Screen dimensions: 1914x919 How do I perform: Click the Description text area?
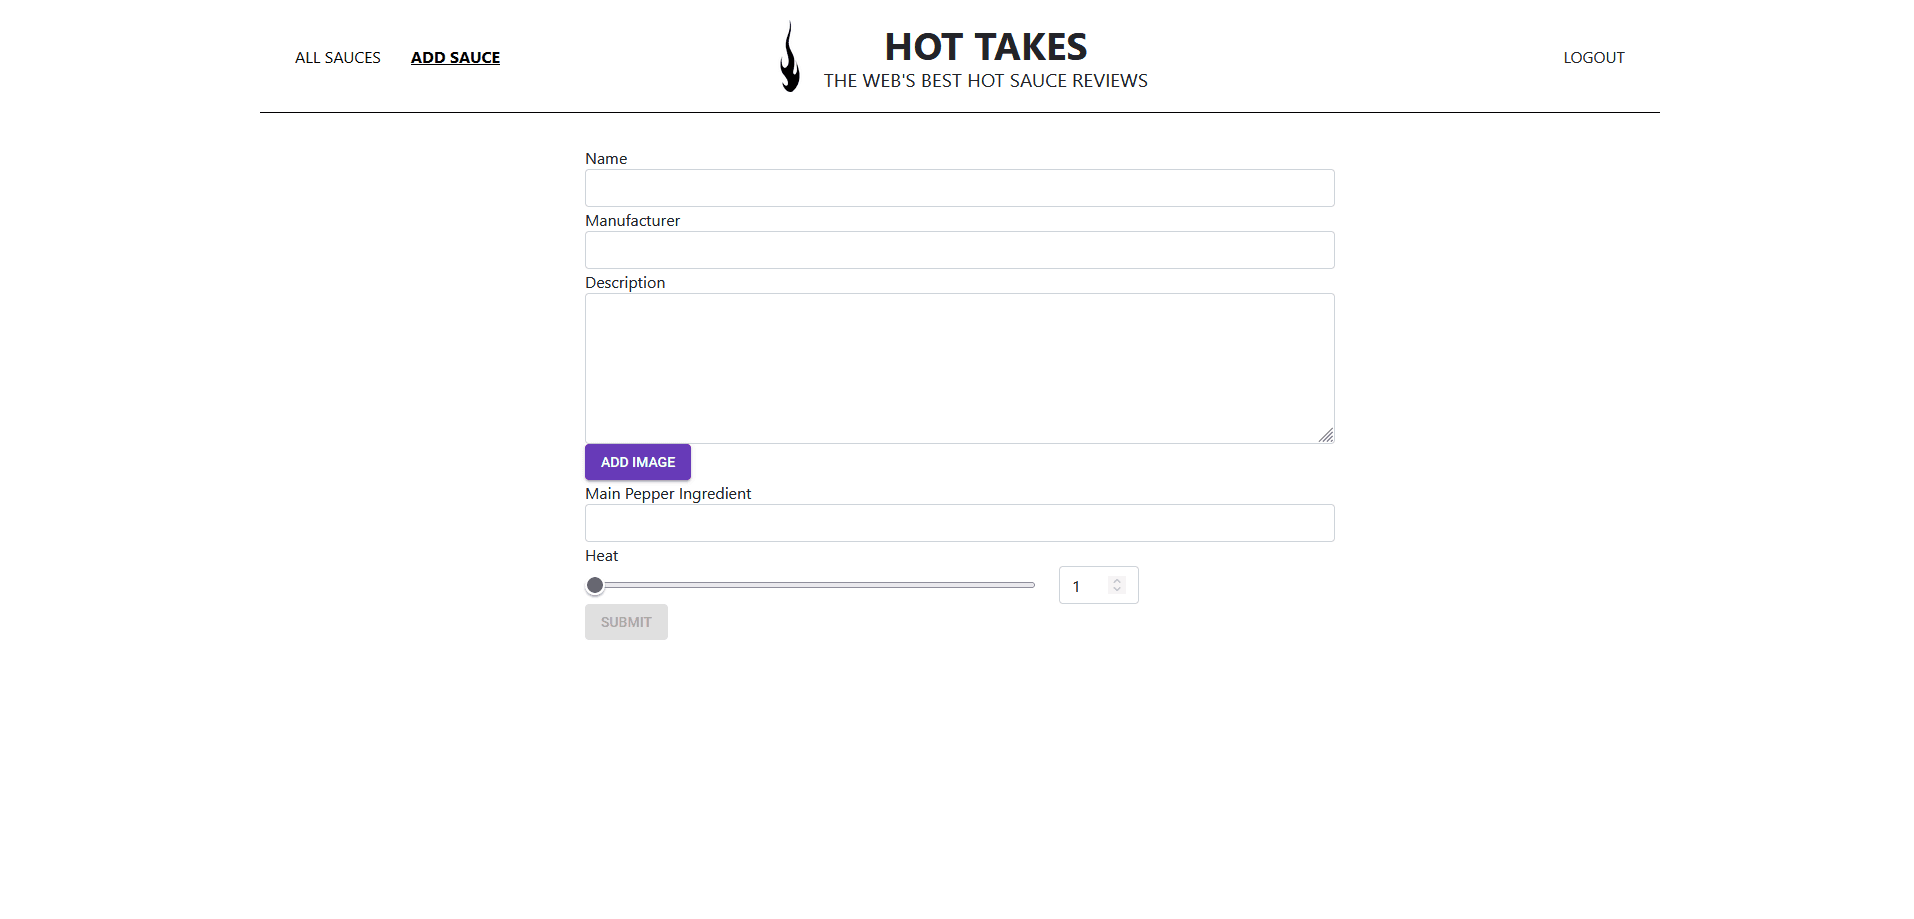pos(958,367)
